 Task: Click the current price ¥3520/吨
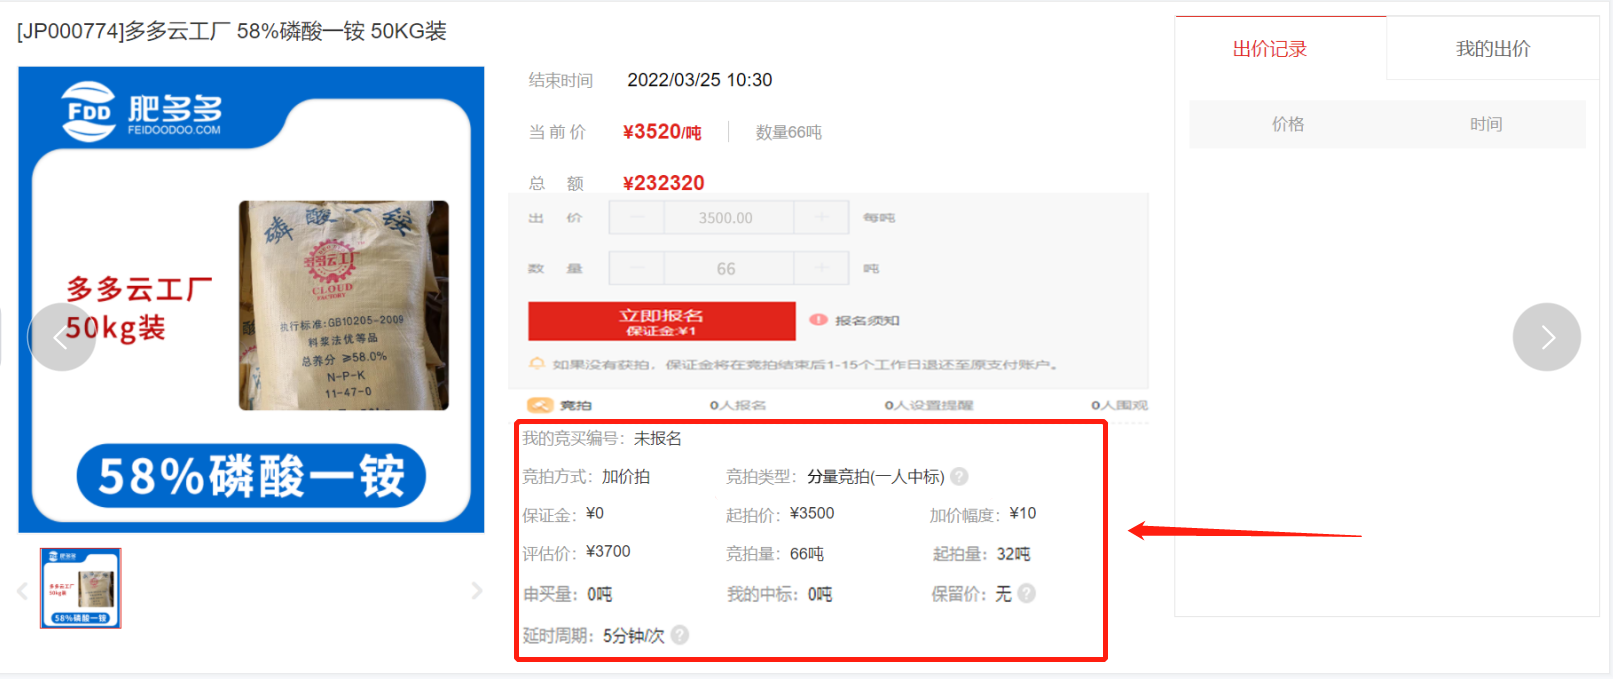[x=662, y=132]
